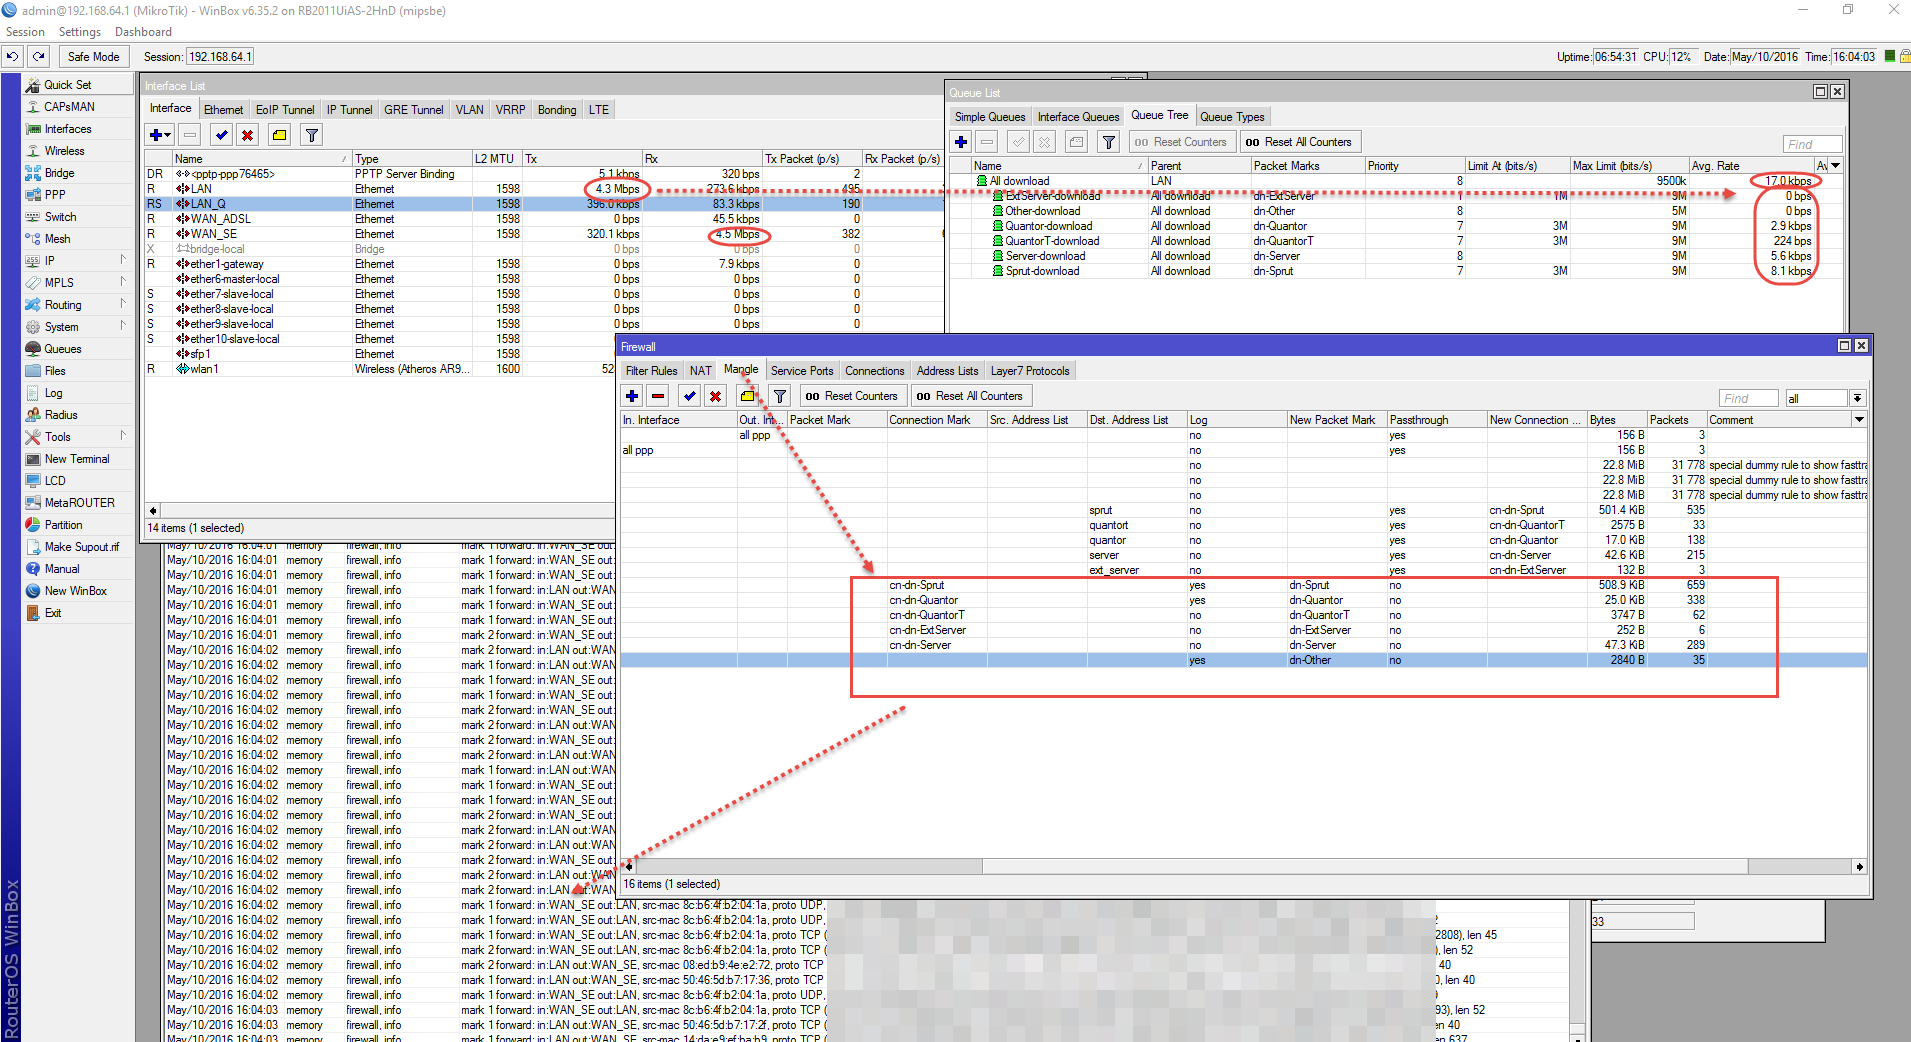Click the Redo arrow in main toolbar

coord(38,57)
